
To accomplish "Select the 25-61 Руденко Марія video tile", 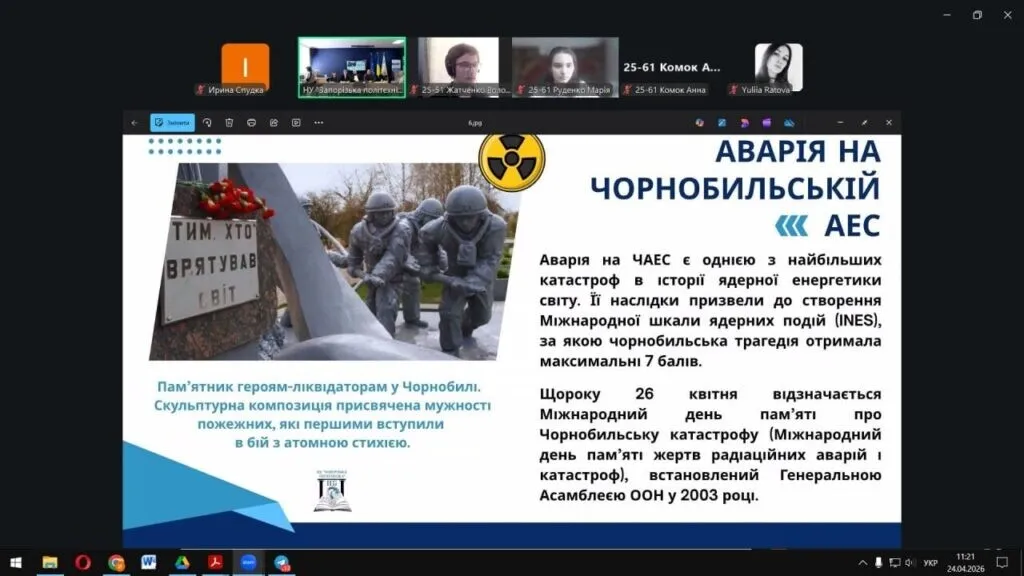I will (565, 68).
